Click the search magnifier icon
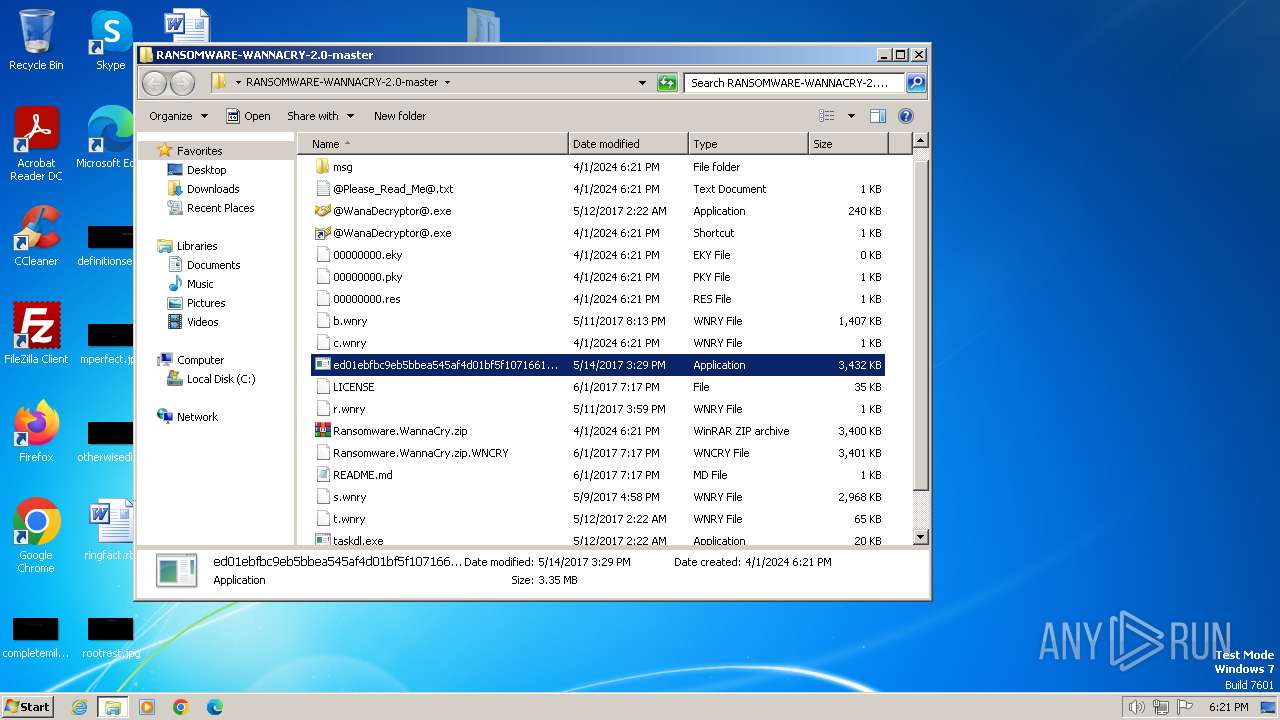 click(915, 83)
